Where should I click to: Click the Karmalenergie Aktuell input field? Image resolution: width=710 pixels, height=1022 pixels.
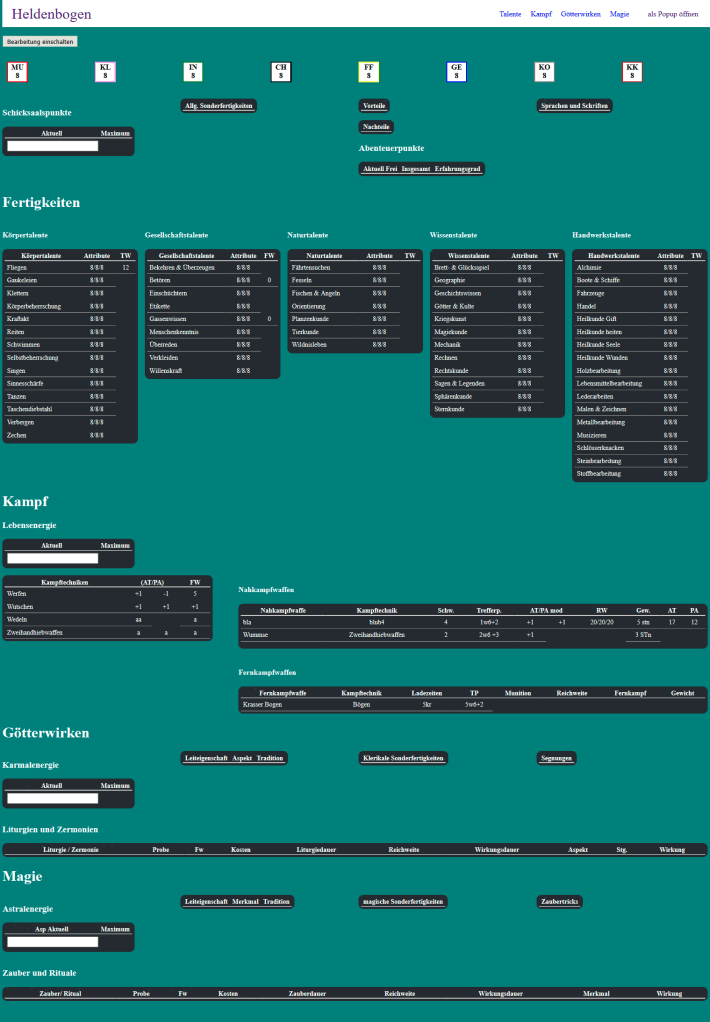click(53, 798)
